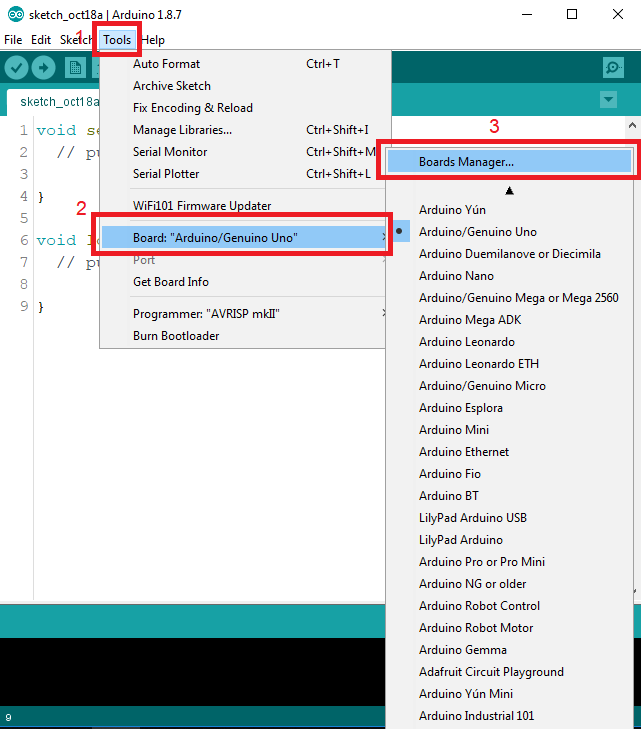Select Arduino Robot Control

pyautogui.click(x=509, y=606)
